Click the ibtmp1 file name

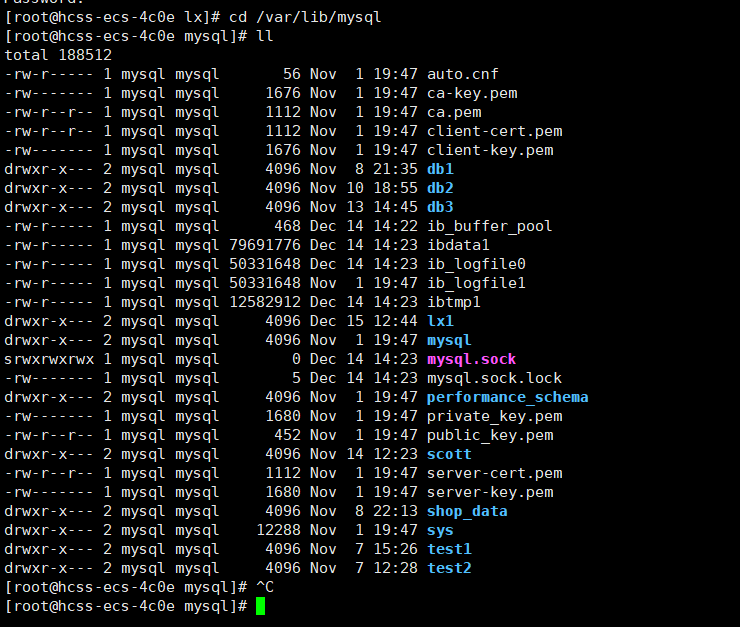point(454,302)
